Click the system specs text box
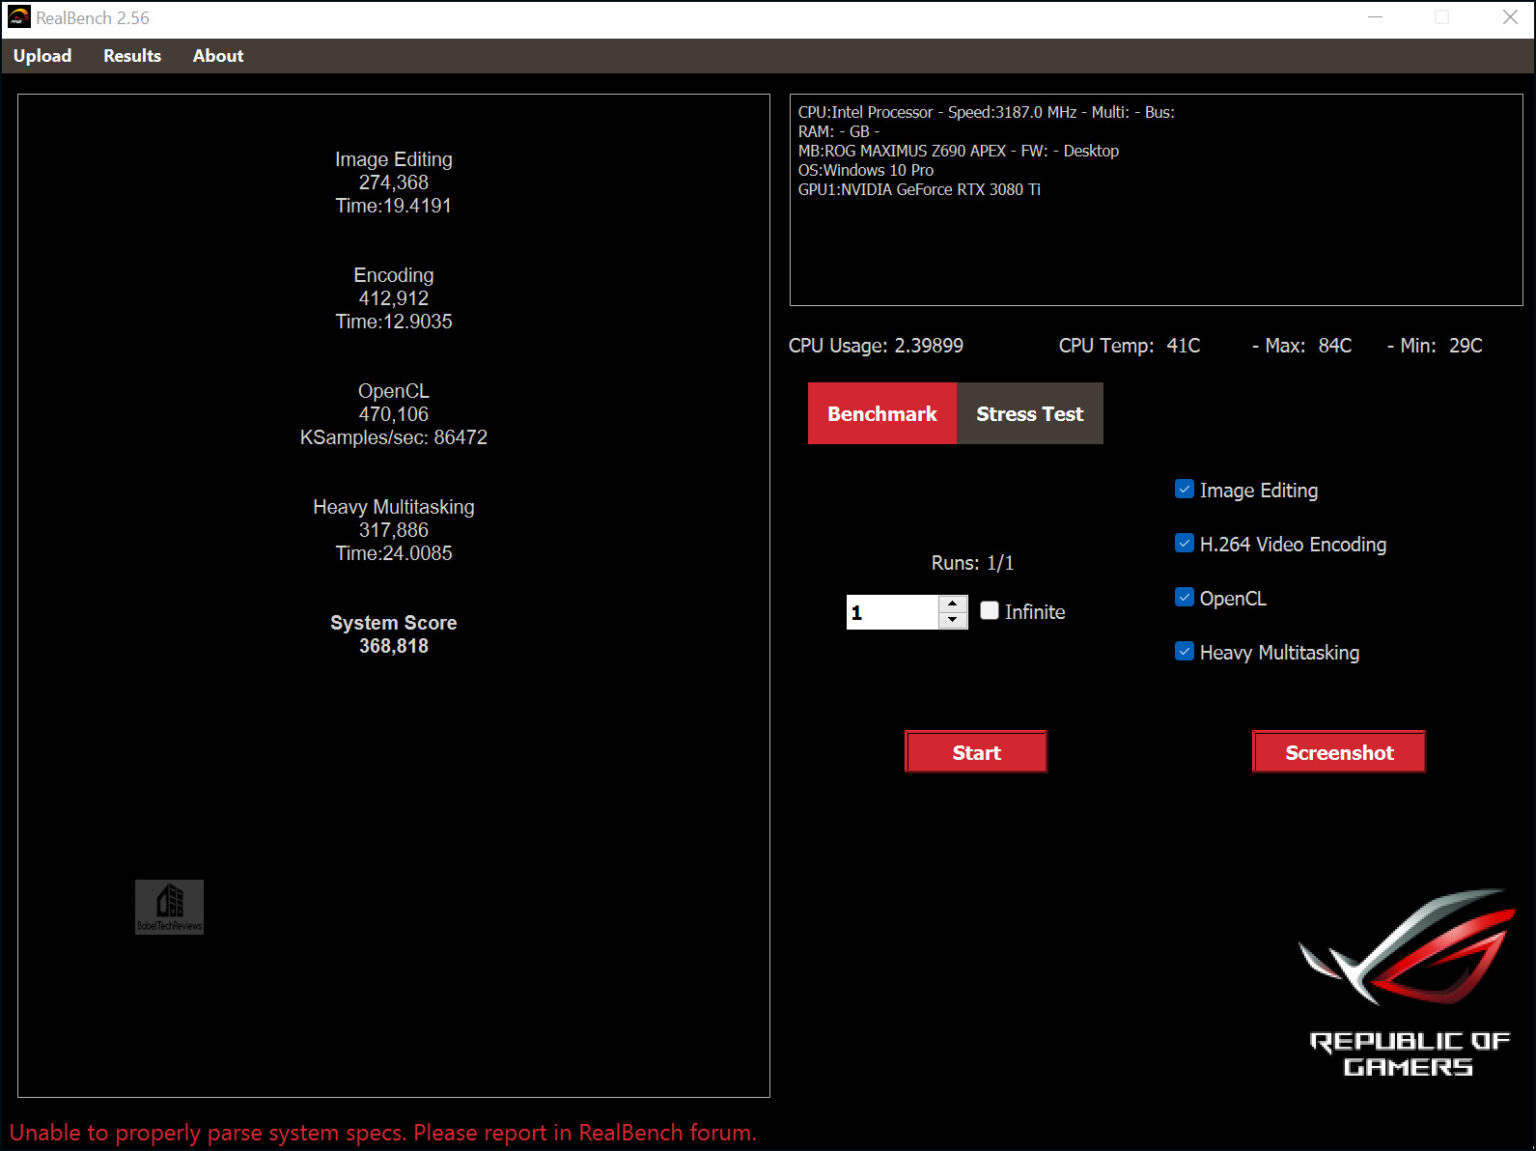 [x=1156, y=200]
